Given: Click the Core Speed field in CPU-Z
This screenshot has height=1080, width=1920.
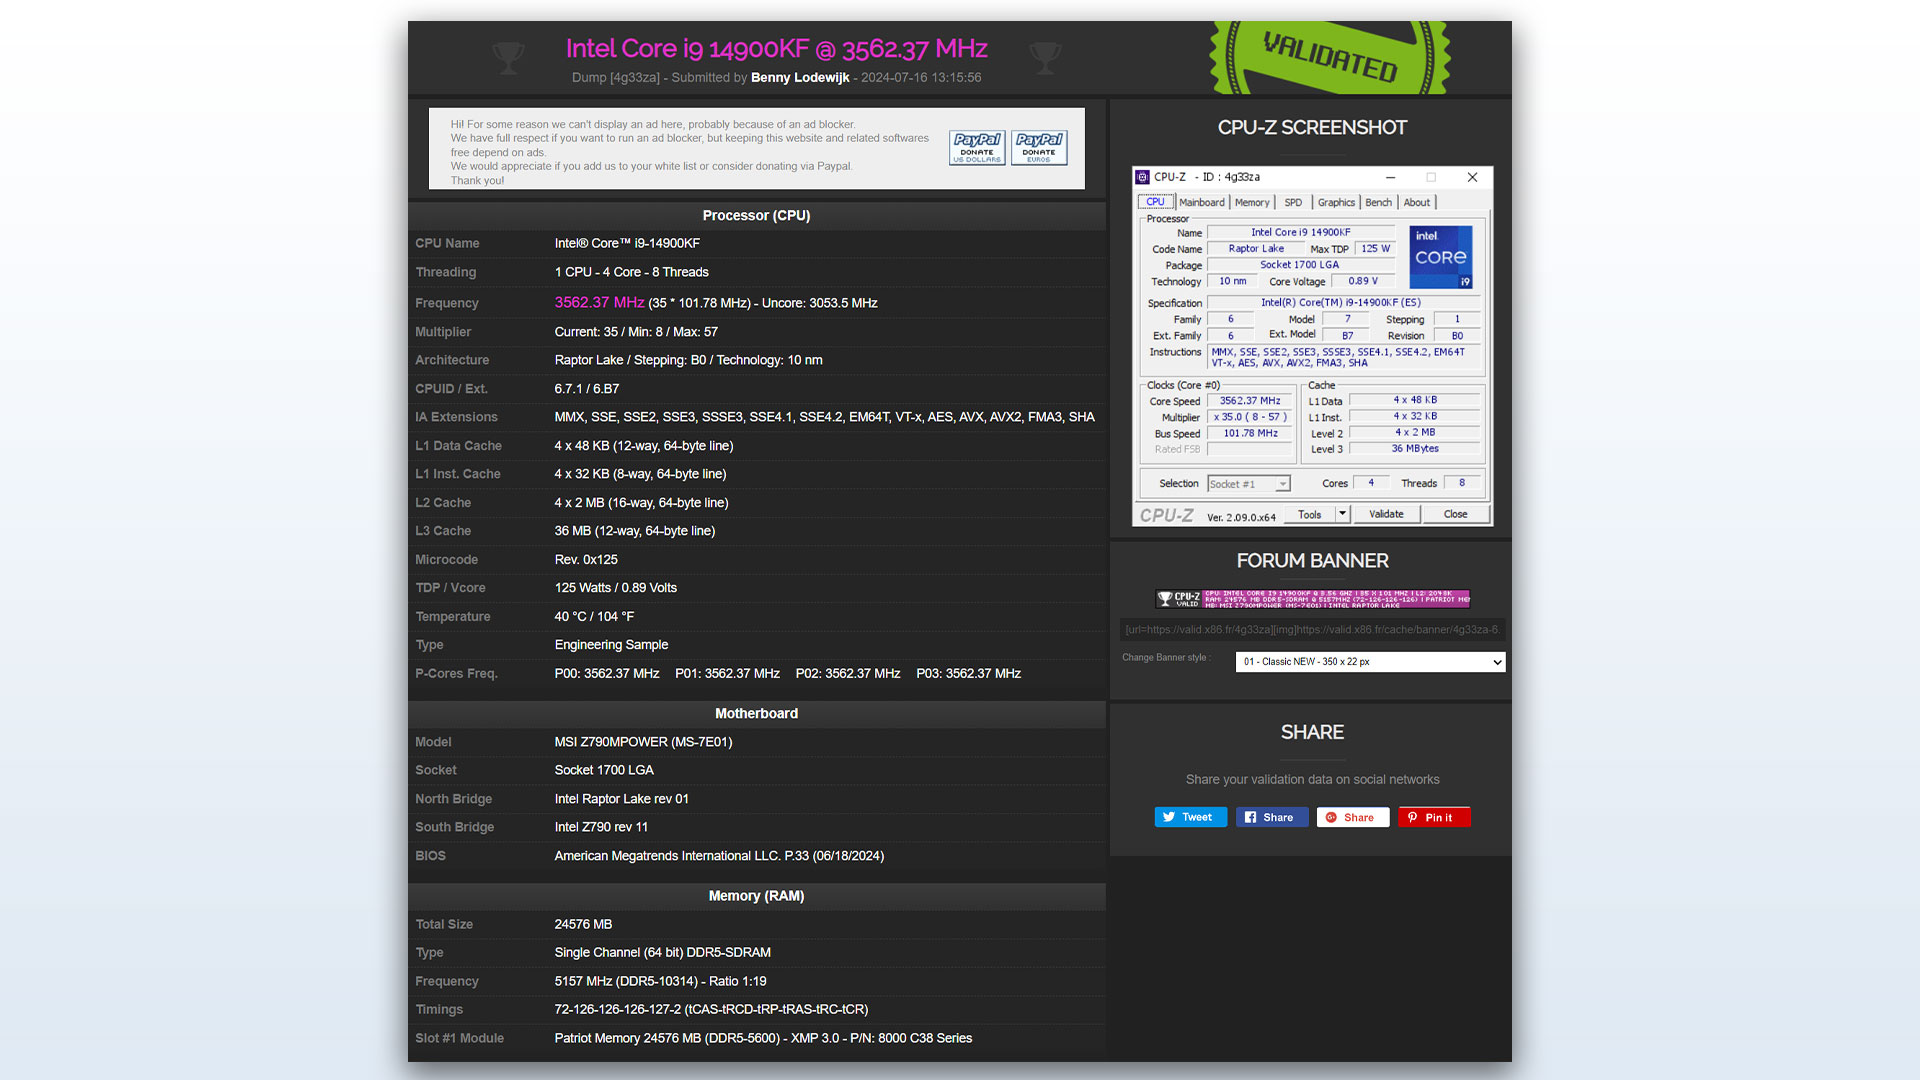Looking at the screenshot, I should 1250,401.
